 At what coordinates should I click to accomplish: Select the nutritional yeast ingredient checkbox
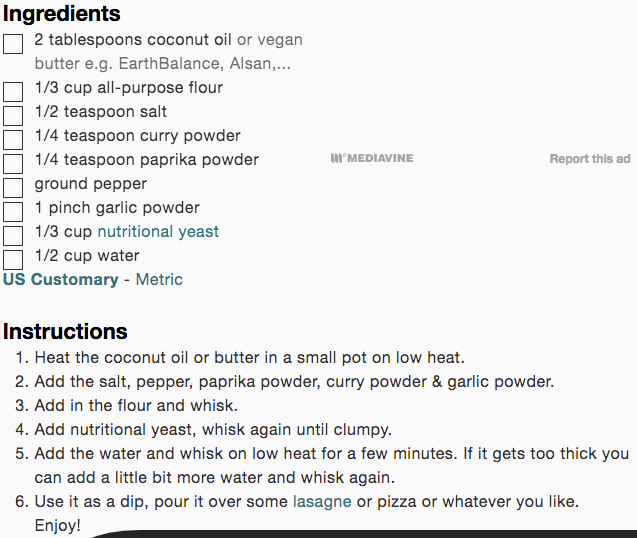point(13,236)
